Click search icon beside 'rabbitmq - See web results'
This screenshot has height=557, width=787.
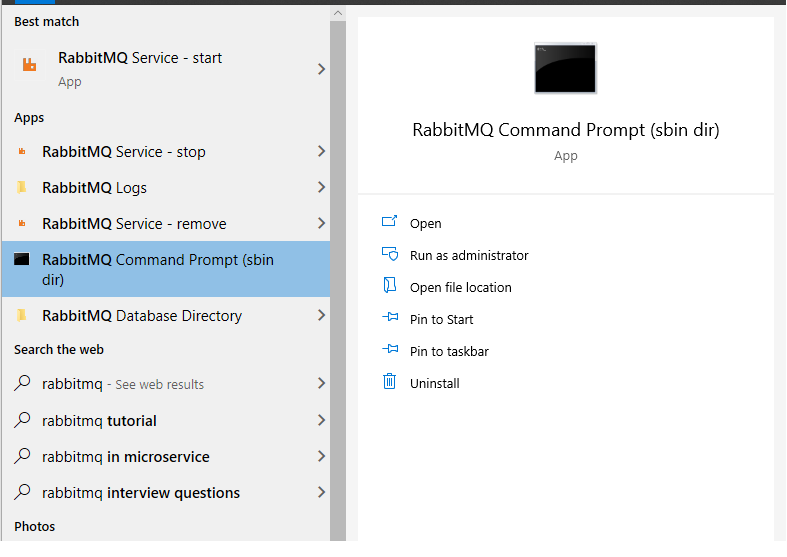(22, 383)
